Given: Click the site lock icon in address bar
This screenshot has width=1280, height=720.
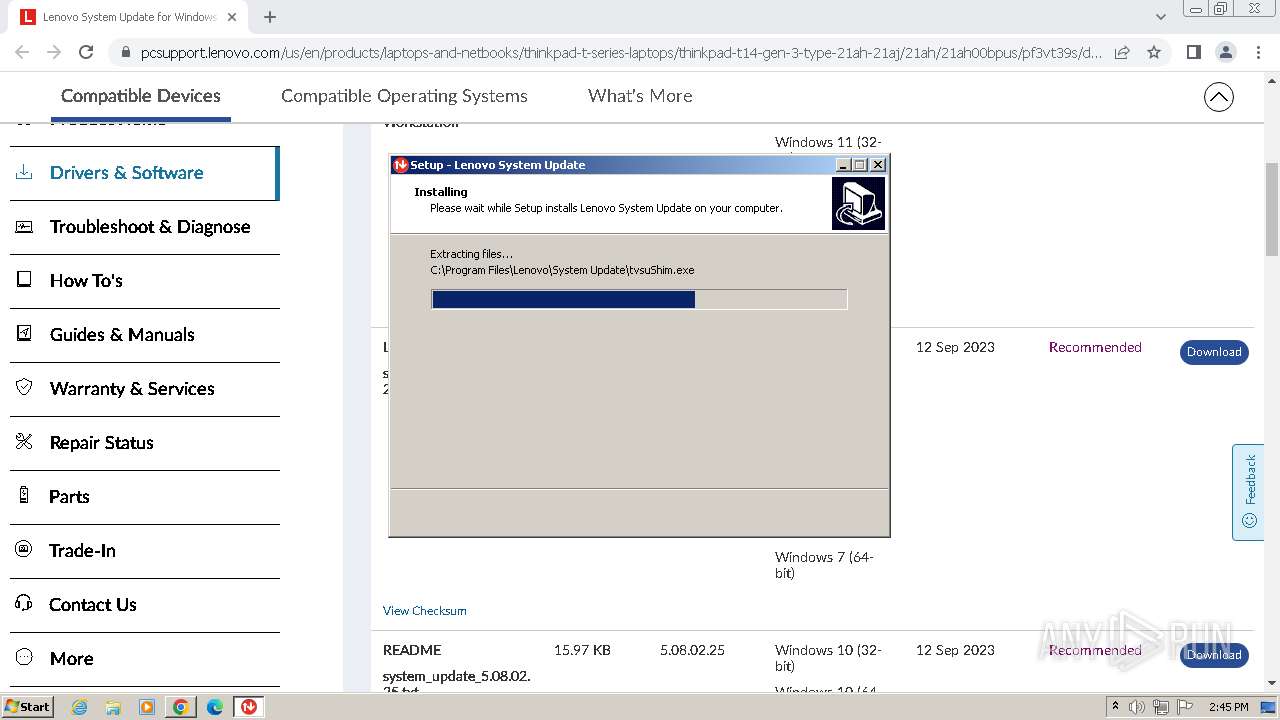Looking at the screenshot, I should [x=125, y=53].
